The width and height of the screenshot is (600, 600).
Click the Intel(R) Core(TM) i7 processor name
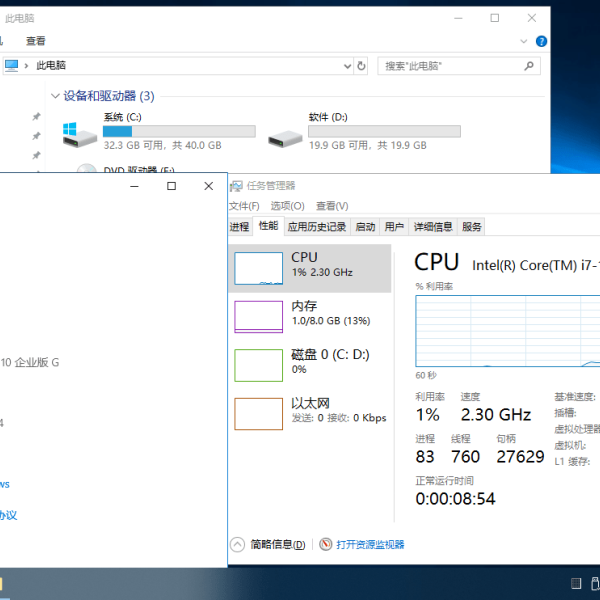pos(536,265)
